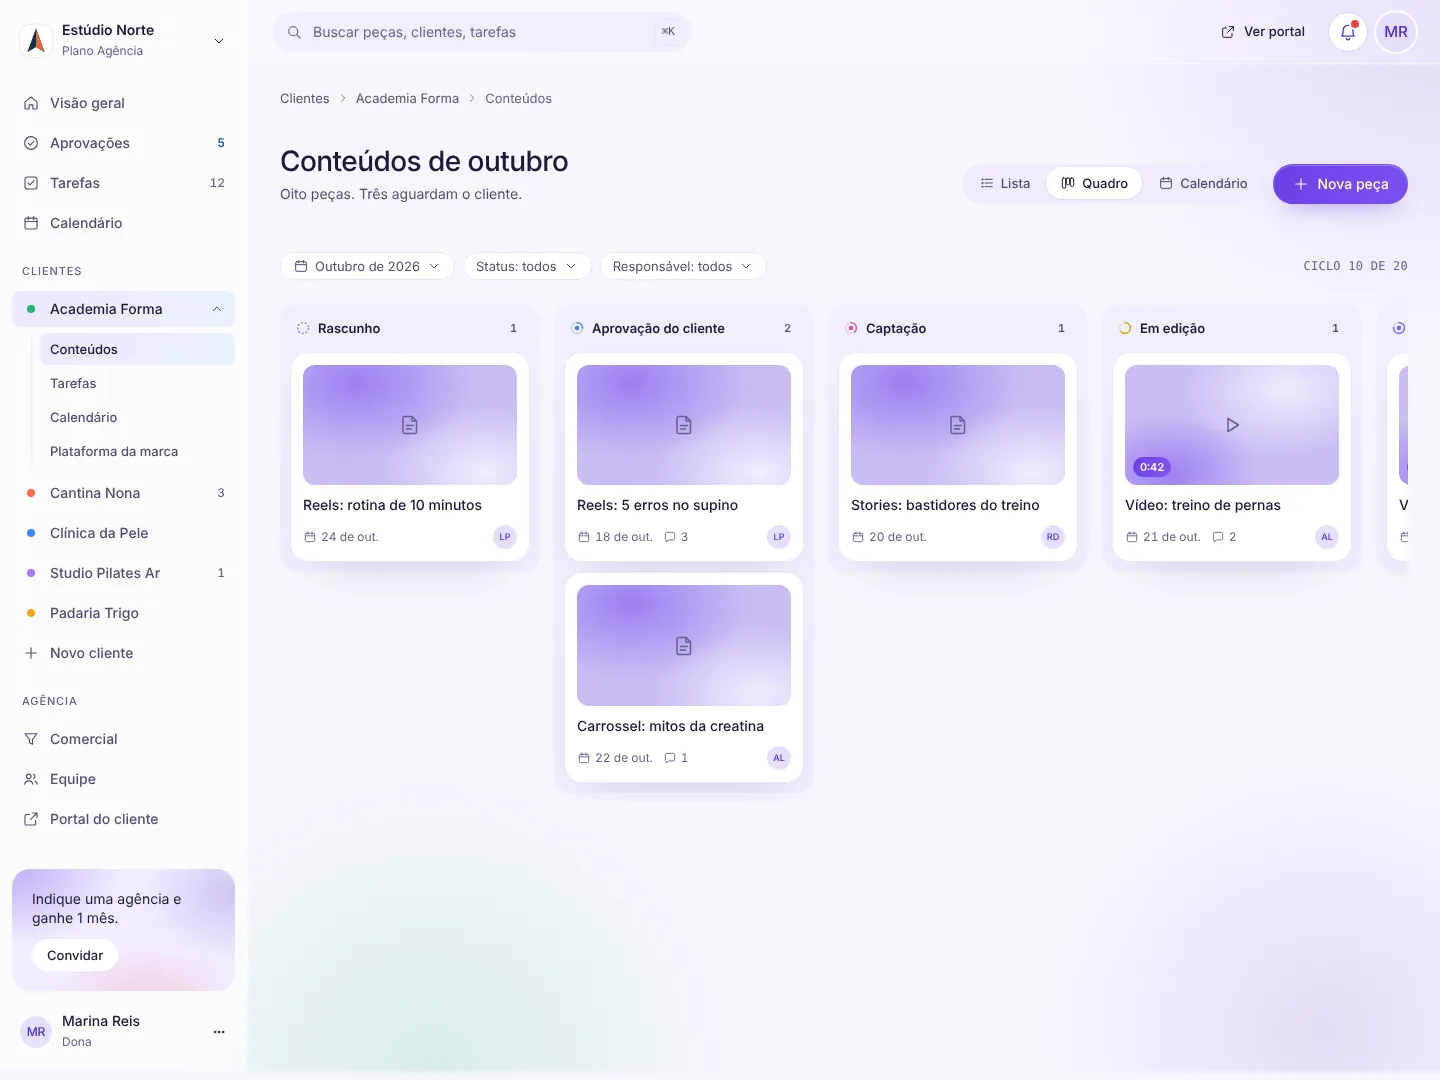
Task: Go to Tarefas with 12 count
Action: [124, 183]
